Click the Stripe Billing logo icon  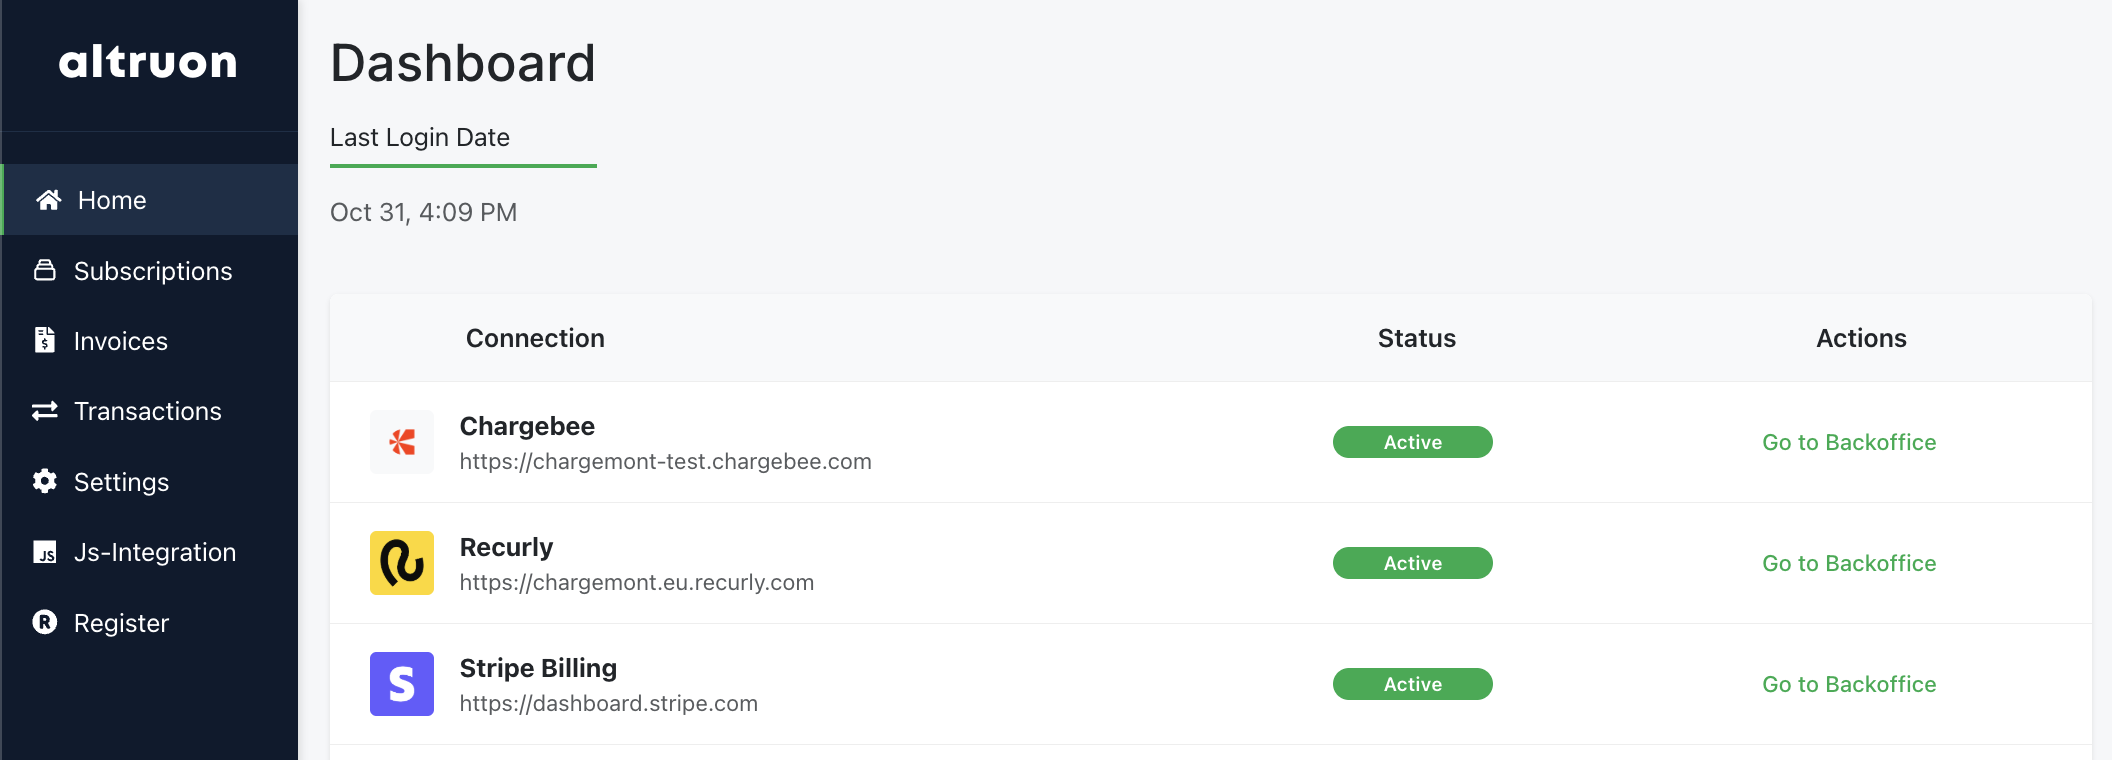pyautogui.click(x=402, y=684)
